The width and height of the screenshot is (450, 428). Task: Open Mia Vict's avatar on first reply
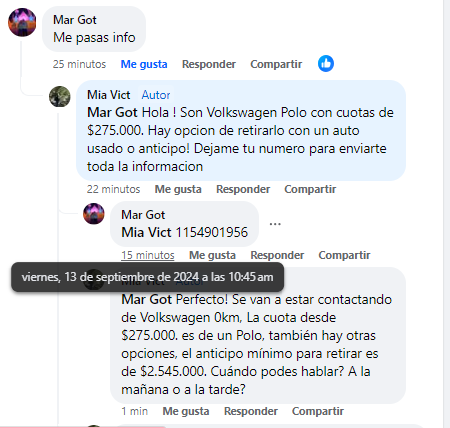pyautogui.click(x=60, y=96)
